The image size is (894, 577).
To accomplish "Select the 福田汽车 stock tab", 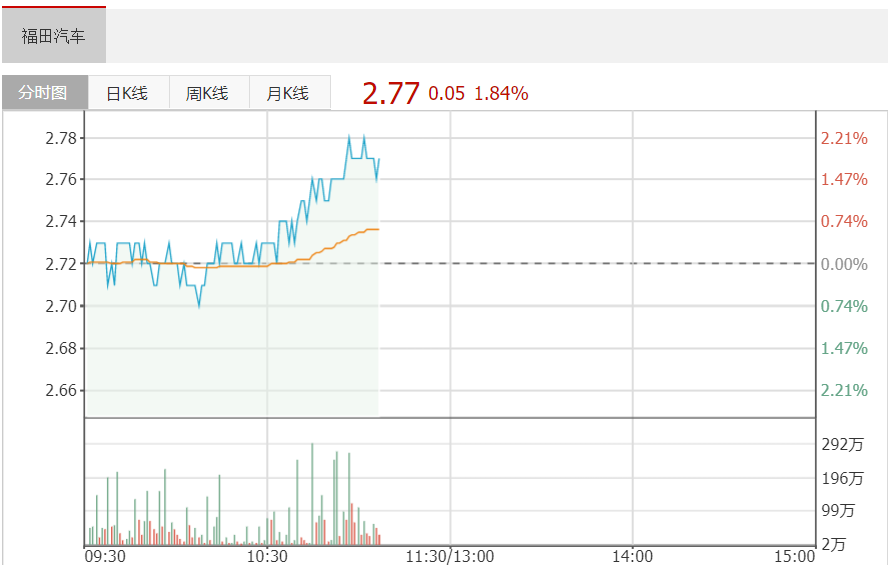I will (x=54, y=35).
